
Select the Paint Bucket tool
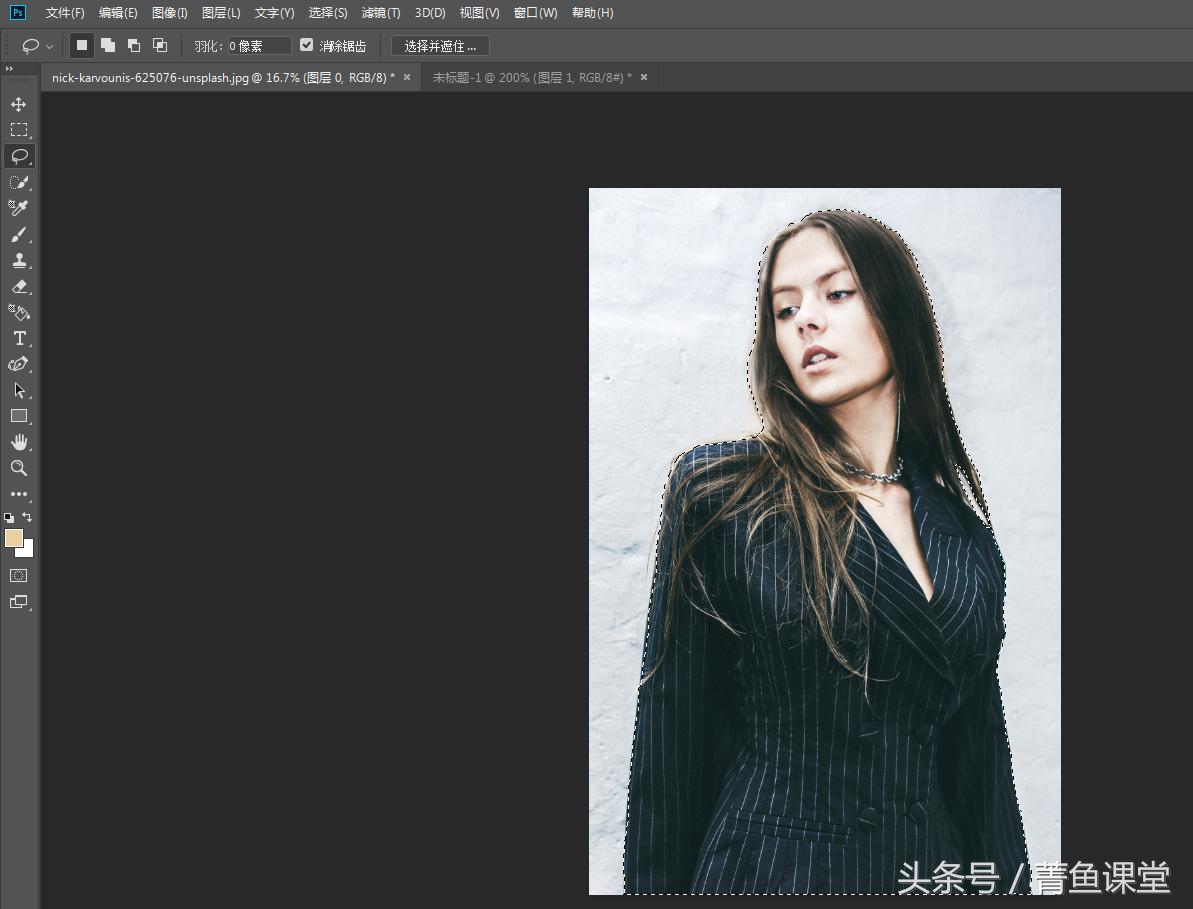[x=19, y=312]
